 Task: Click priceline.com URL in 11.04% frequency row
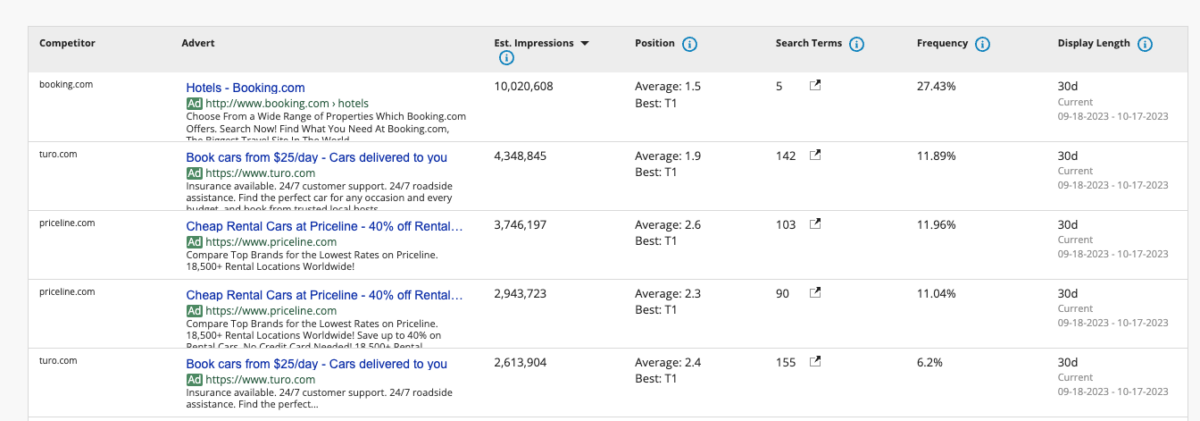click(272, 311)
